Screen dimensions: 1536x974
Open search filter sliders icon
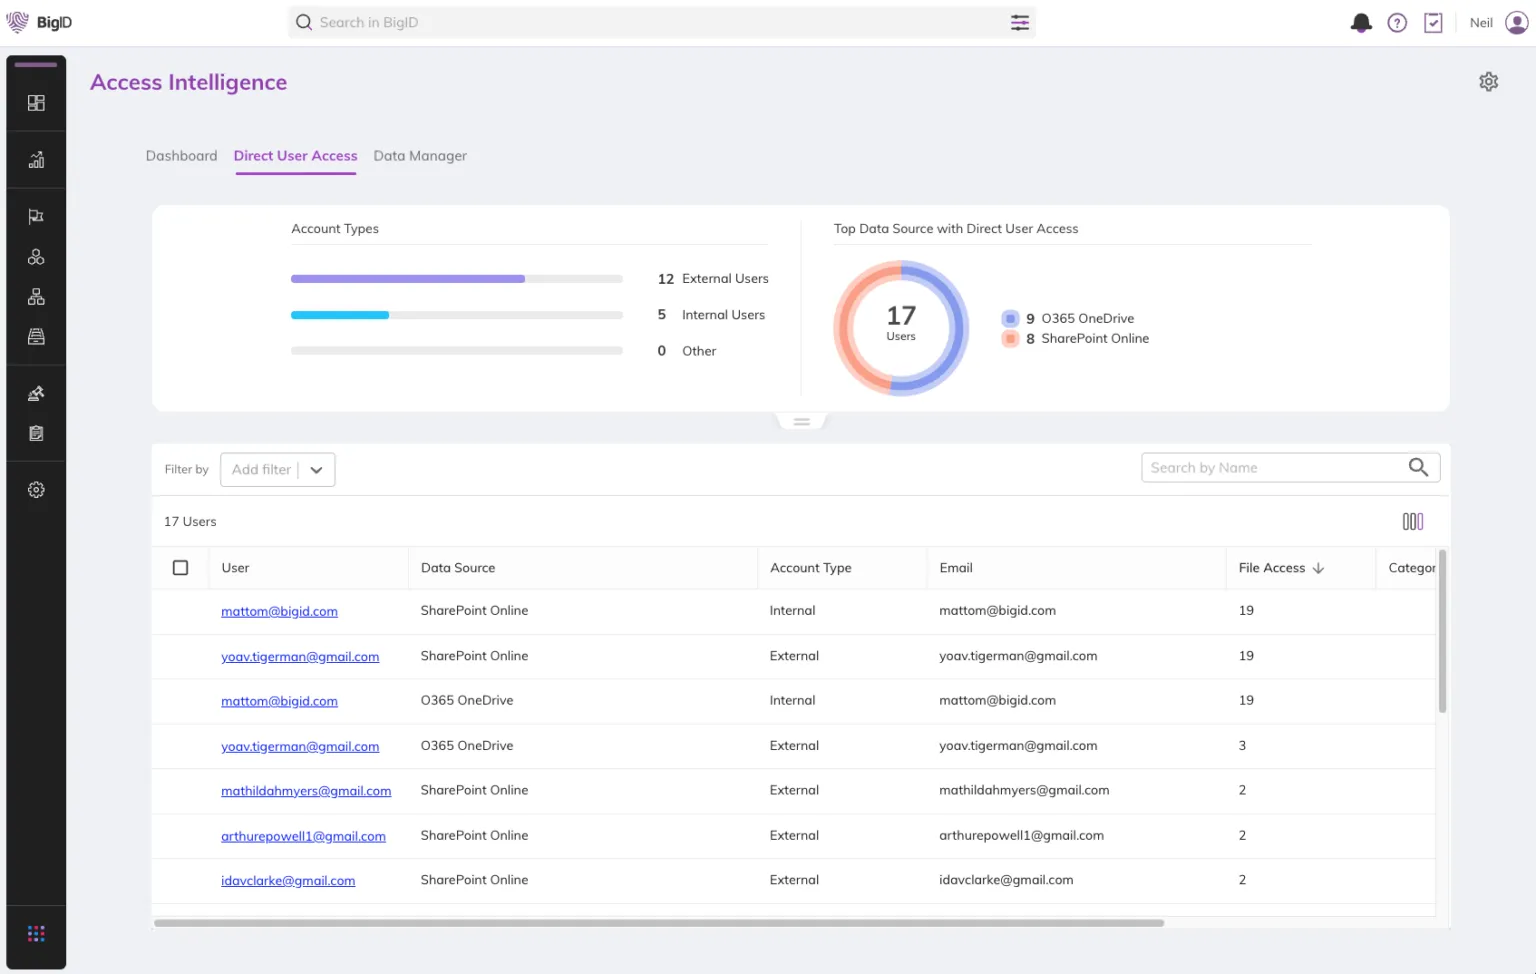click(1019, 22)
